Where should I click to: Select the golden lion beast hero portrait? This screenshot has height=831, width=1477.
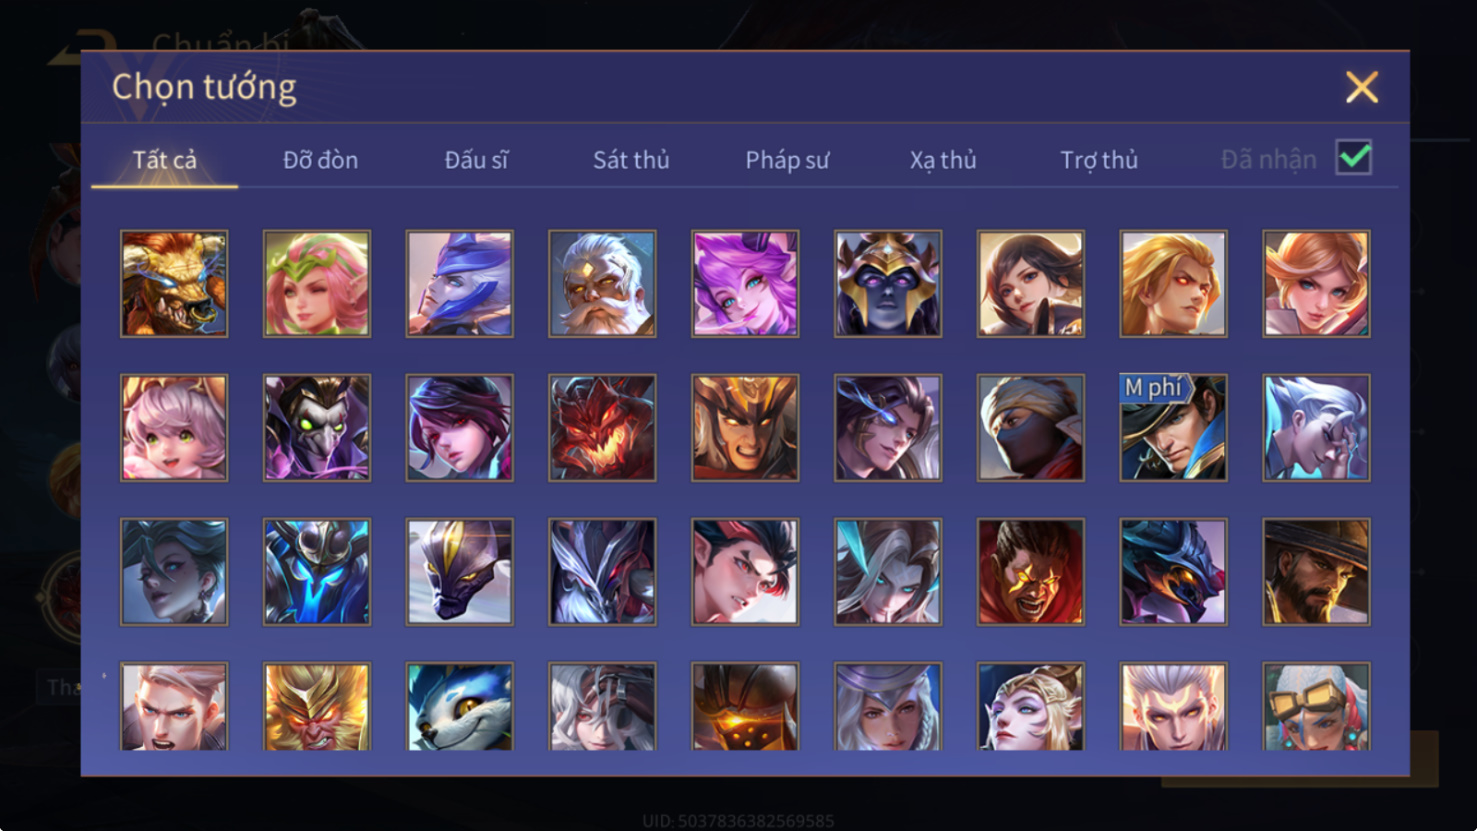click(174, 284)
